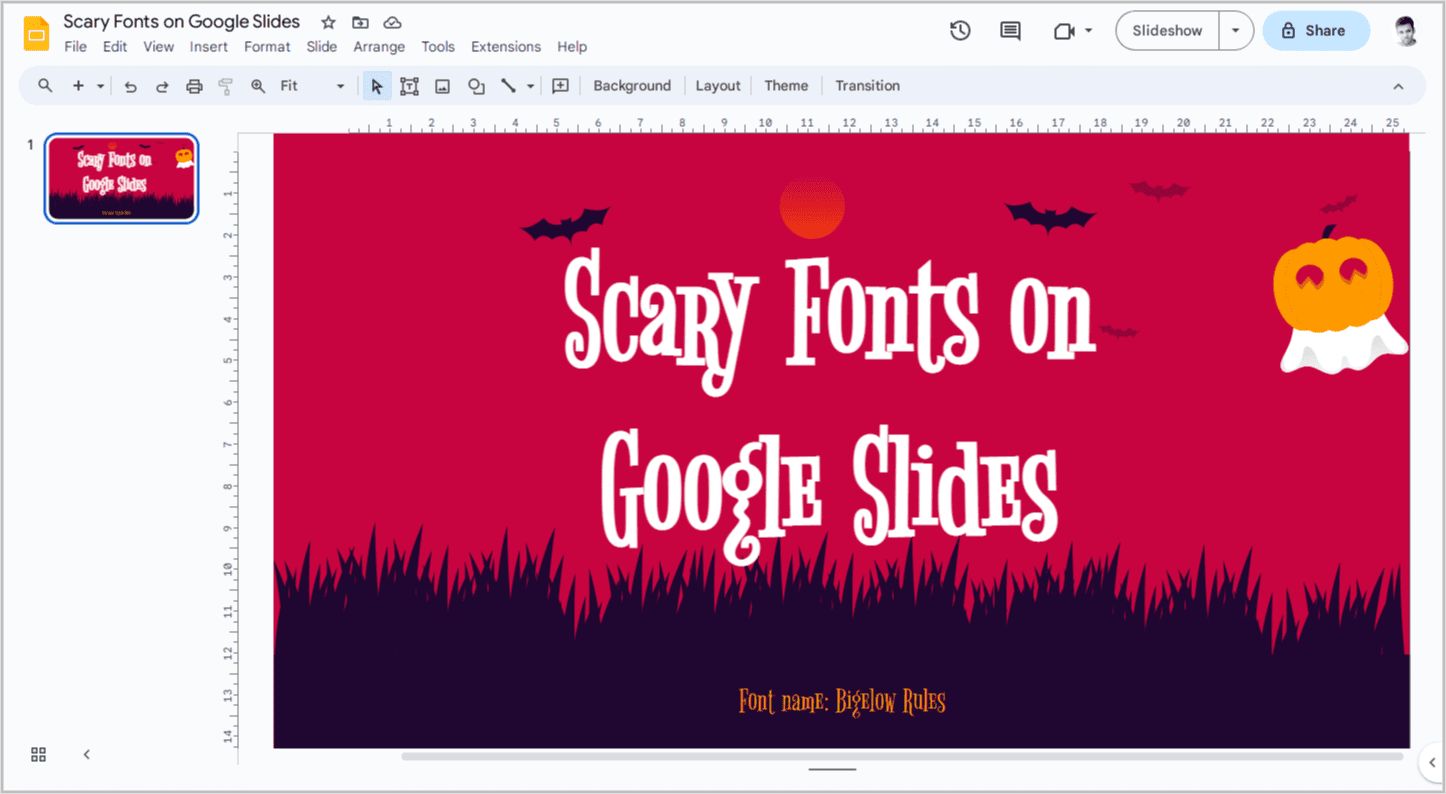Open the comments history icon
The height and width of the screenshot is (794, 1446).
(x=1011, y=31)
